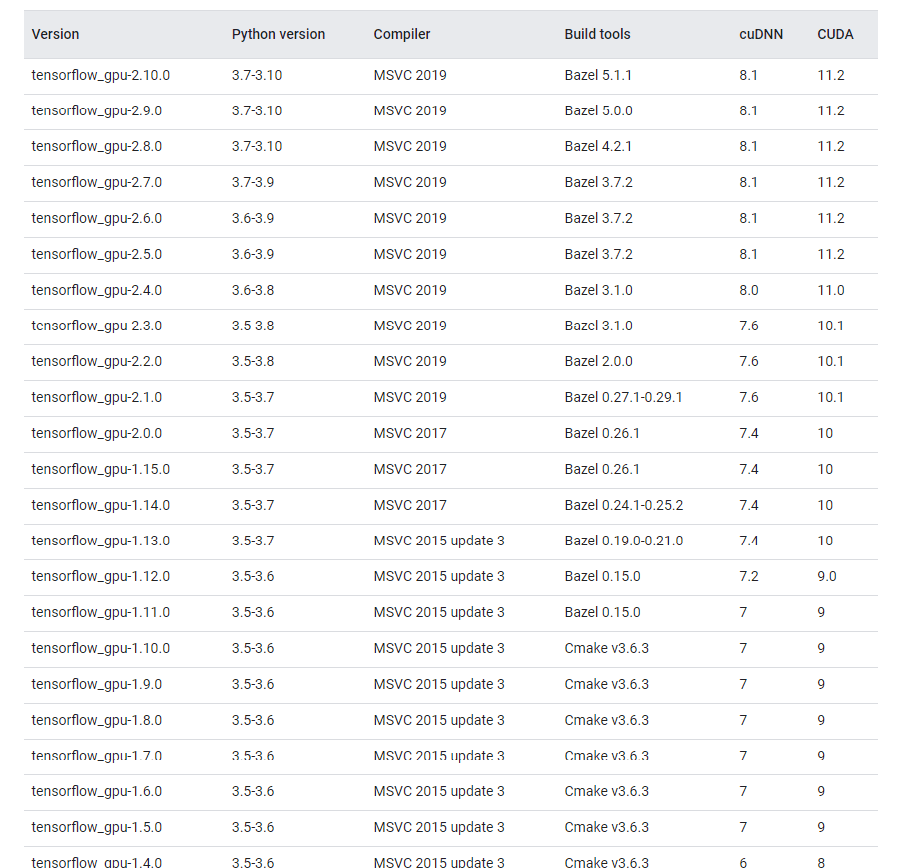Viewport: 902px width, 868px height.
Task: Click MSVC 2015 update 3 in 1.13.0 row
Action: pyautogui.click(x=439, y=541)
